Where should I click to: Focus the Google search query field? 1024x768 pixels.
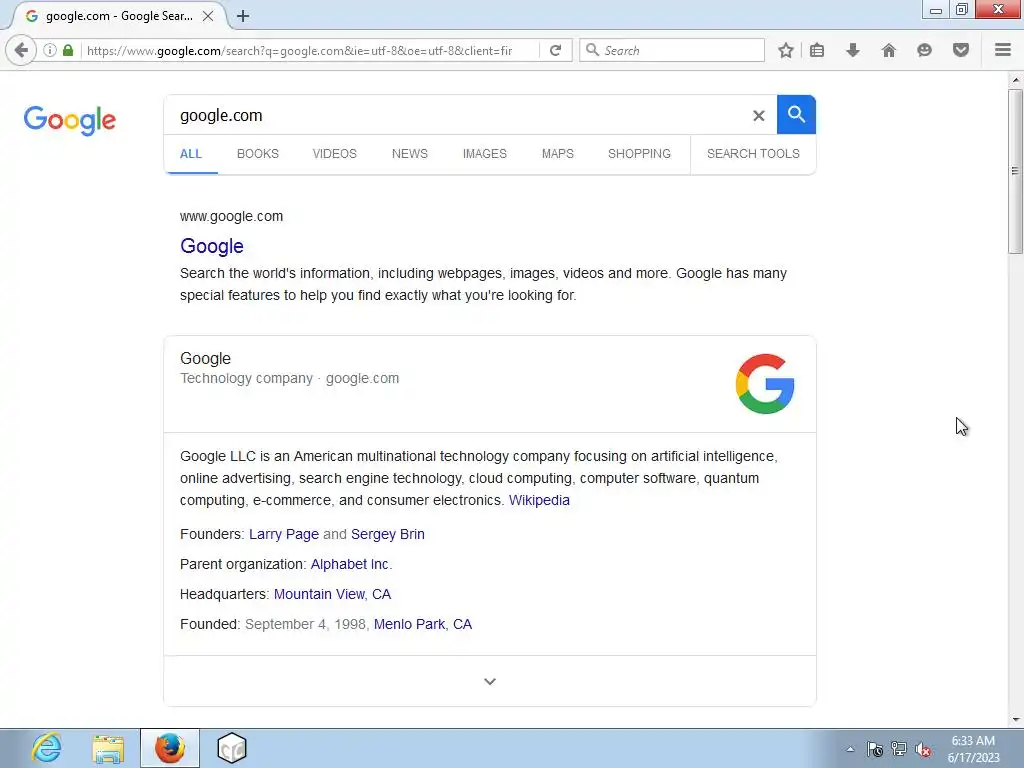(x=457, y=116)
